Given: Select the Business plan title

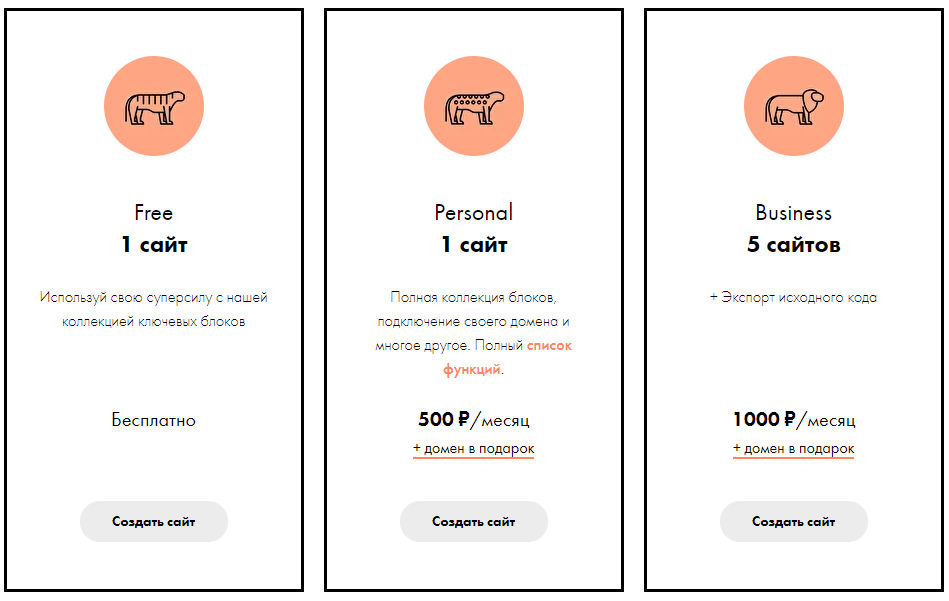Looking at the screenshot, I should (793, 213).
